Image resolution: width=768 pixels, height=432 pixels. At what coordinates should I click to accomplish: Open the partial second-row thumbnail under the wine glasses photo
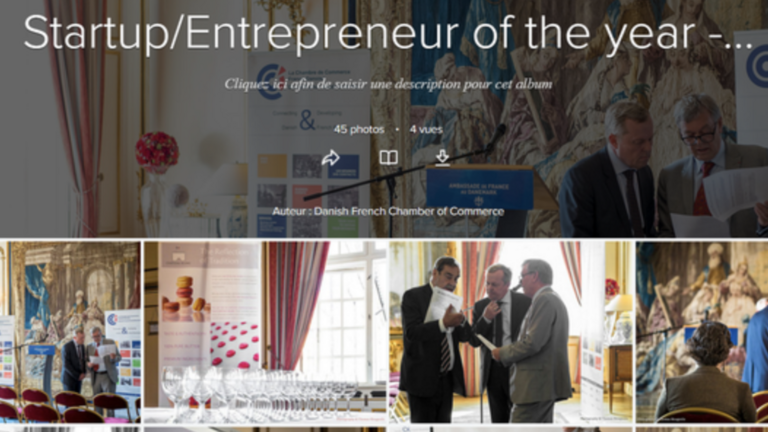(x=265, y=429)
